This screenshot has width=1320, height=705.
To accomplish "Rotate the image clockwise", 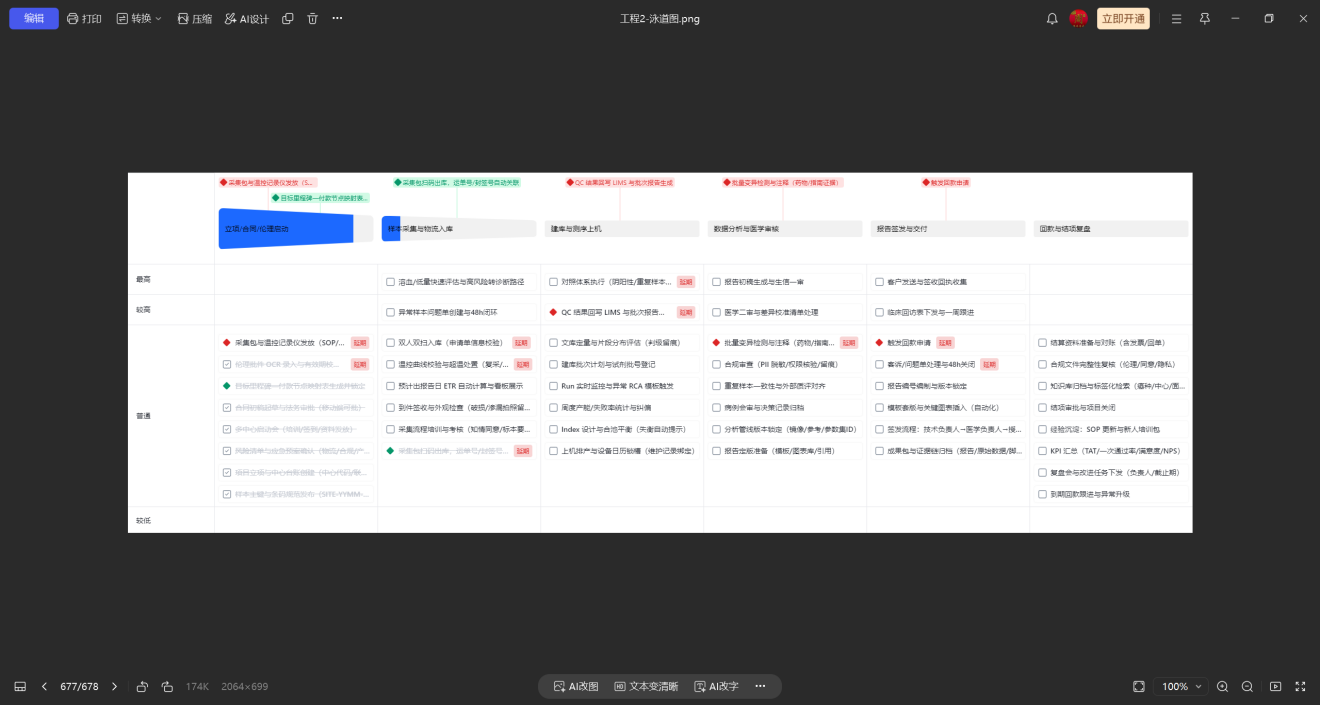I will [166, 686].
